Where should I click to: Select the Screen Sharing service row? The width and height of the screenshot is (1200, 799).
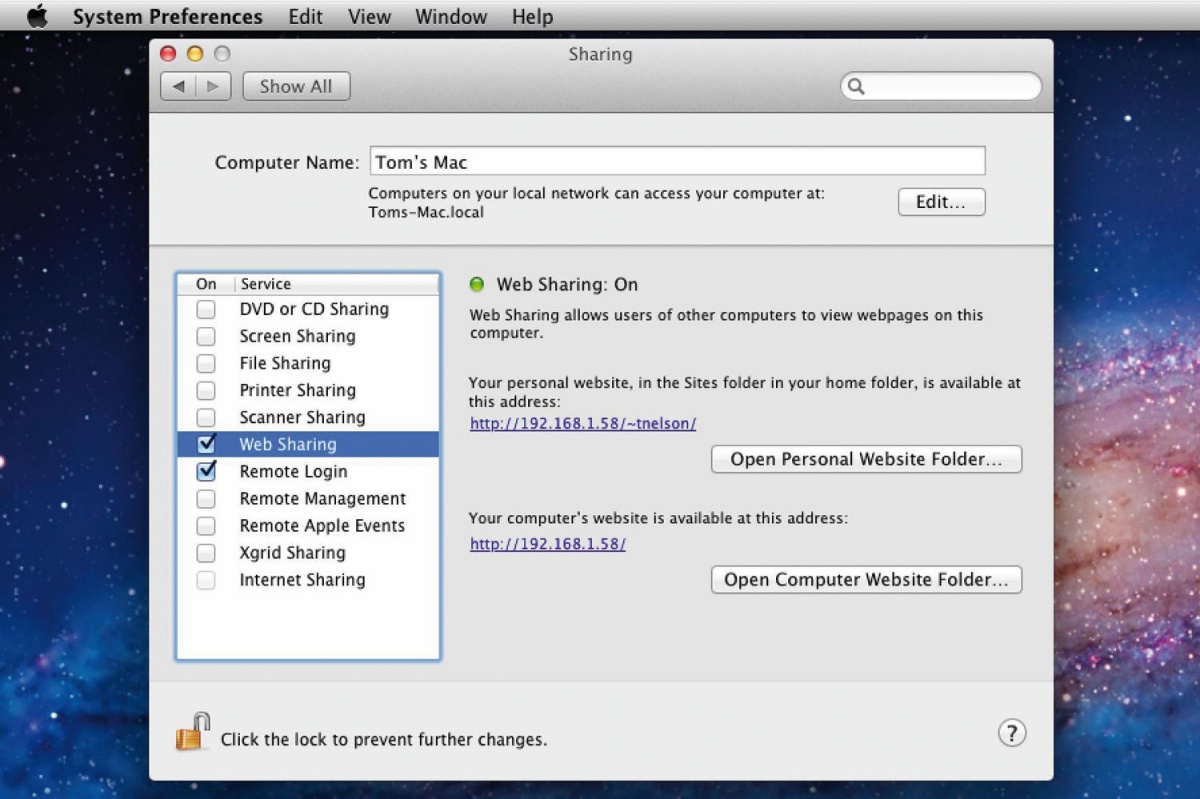coord(308,337)
